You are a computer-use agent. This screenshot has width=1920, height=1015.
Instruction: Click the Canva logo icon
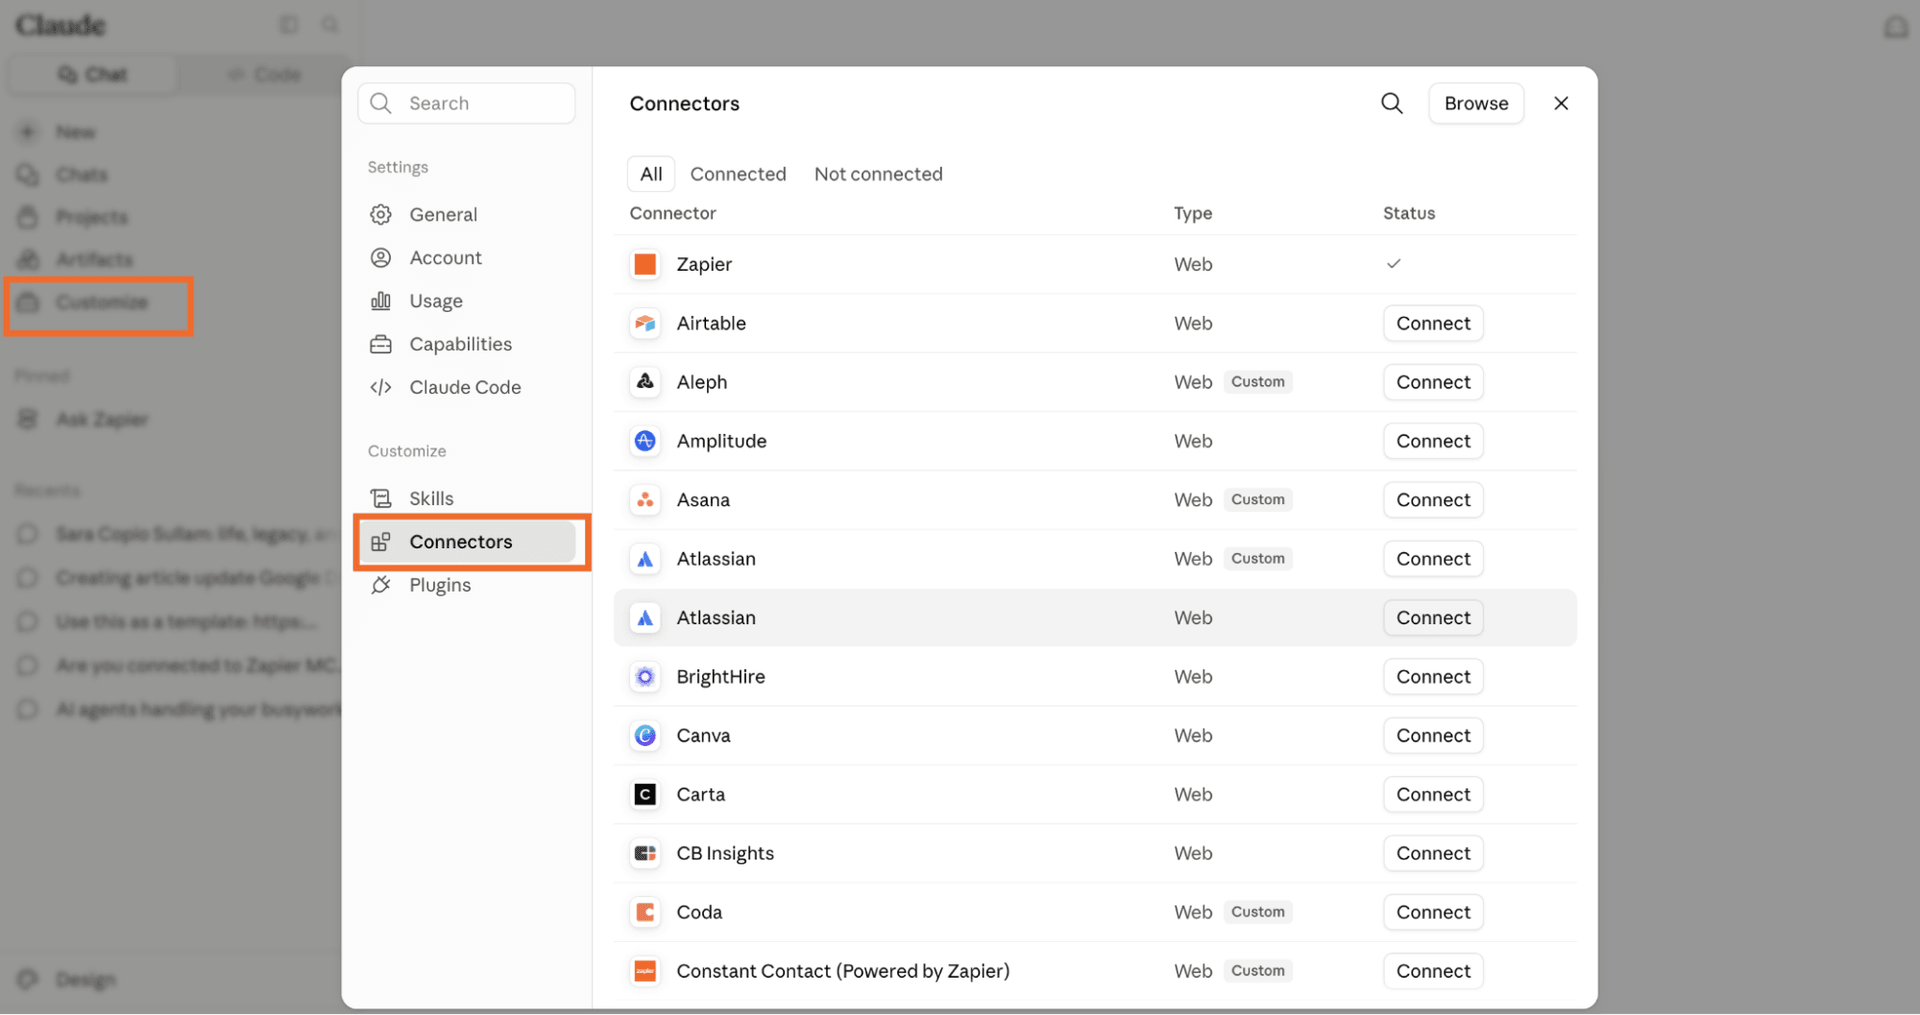tap(645, 736)
